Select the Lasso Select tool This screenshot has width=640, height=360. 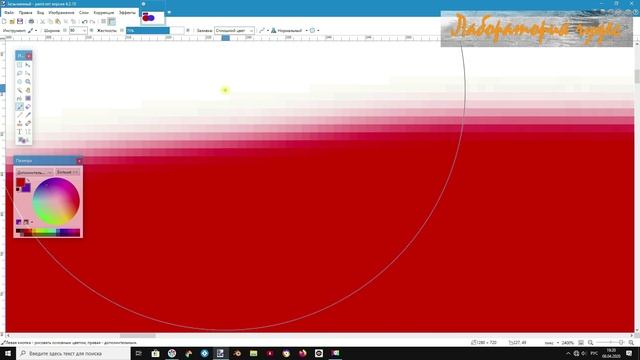pos(19,73)
